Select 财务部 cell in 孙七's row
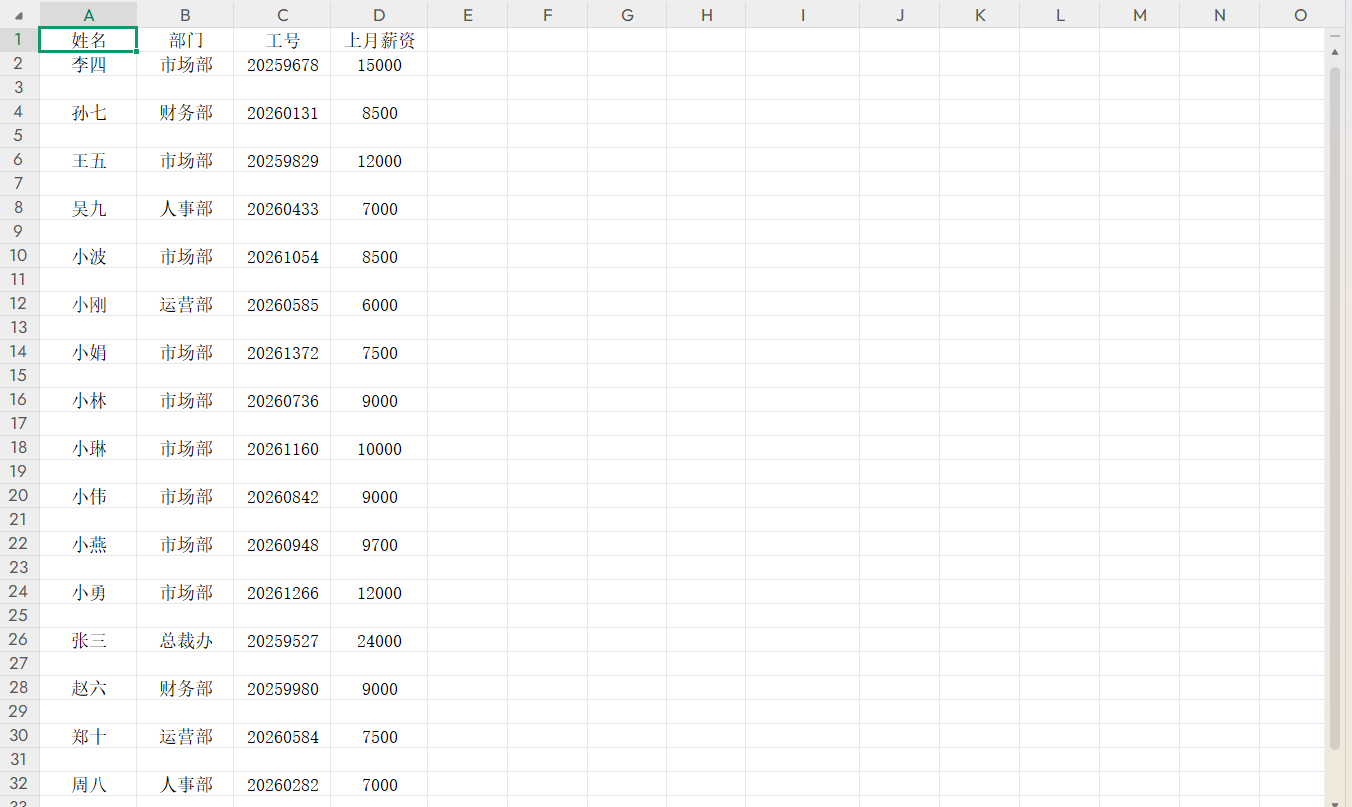 [x=186, y=113]
